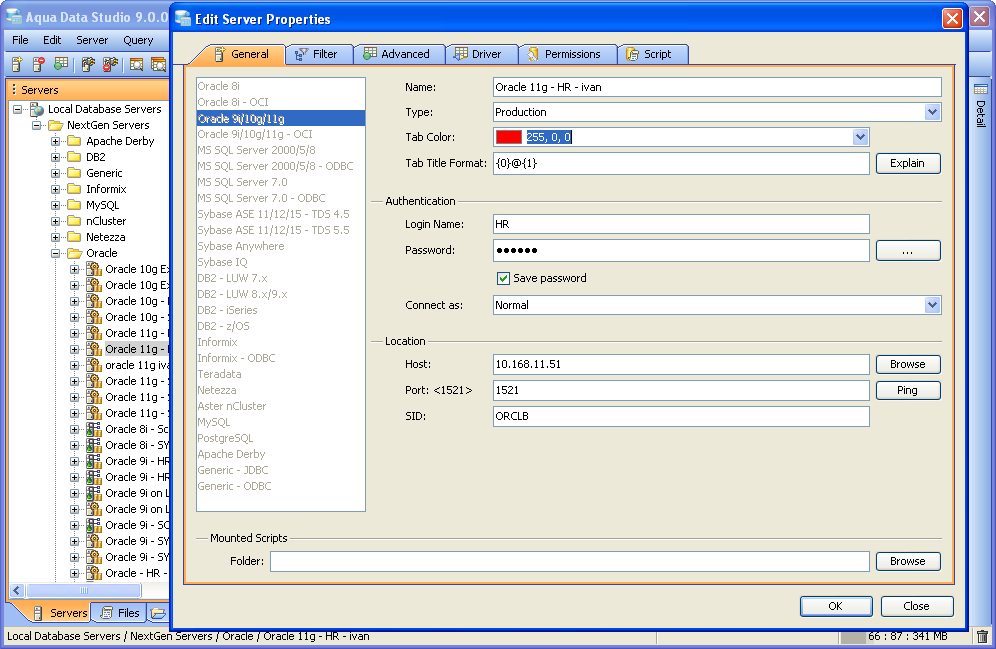Click the 'Oracle 9i - SC' server icon

94,525
